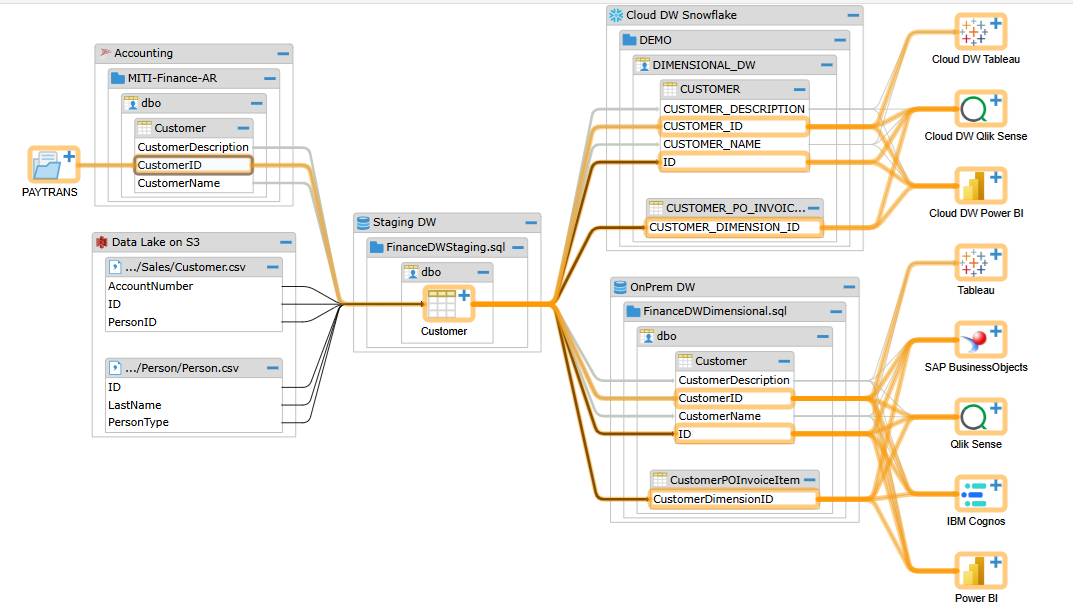Collapse the Data Lake on S3 box

(286, 242)
